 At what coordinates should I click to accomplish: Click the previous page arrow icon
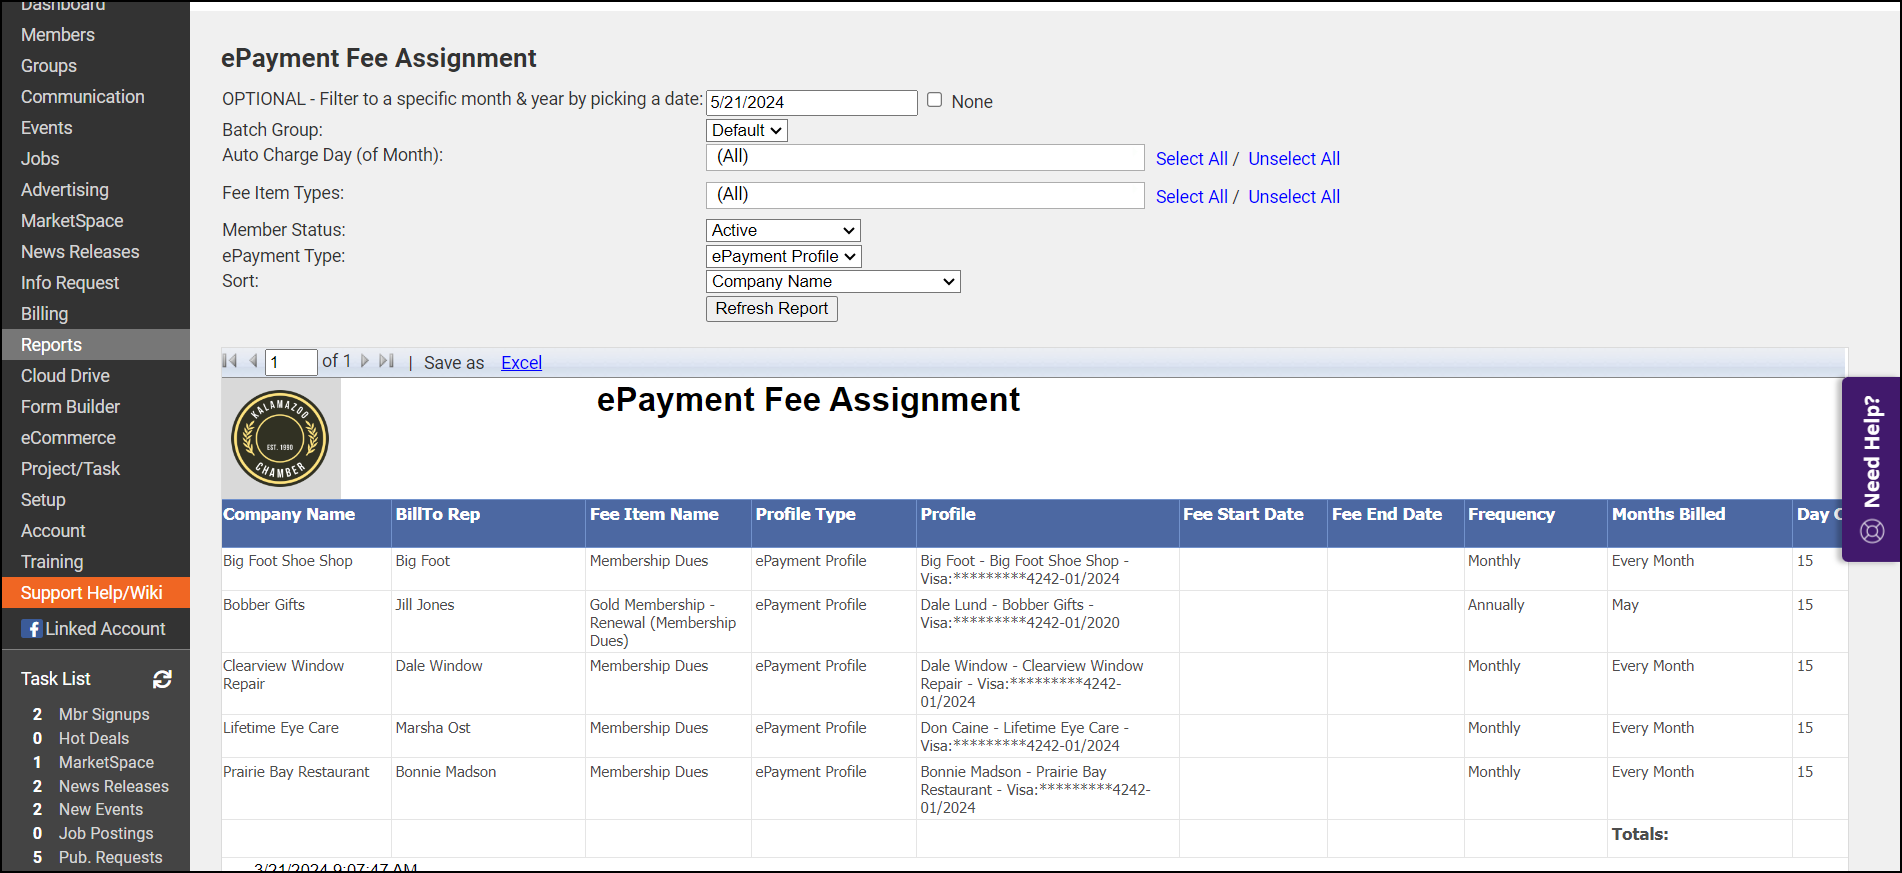(x=253, y=361)
